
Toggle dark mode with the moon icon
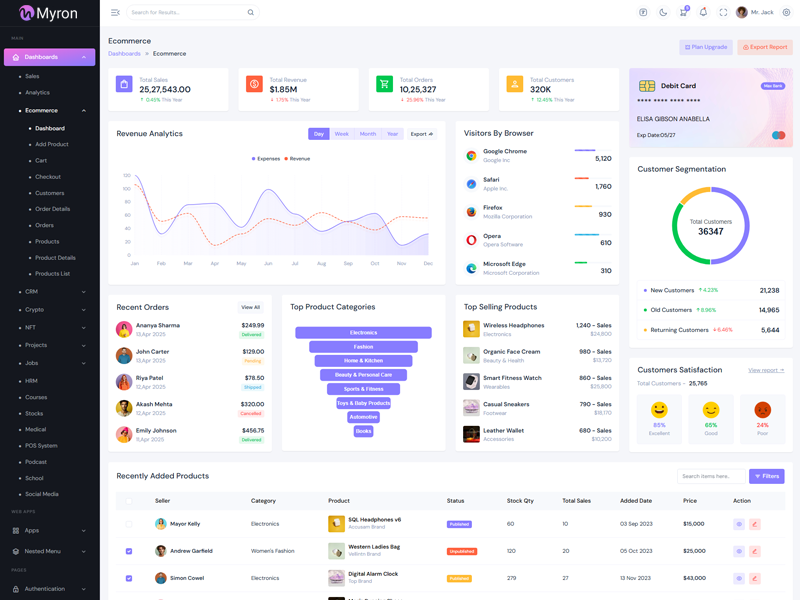tap(663, 12)
